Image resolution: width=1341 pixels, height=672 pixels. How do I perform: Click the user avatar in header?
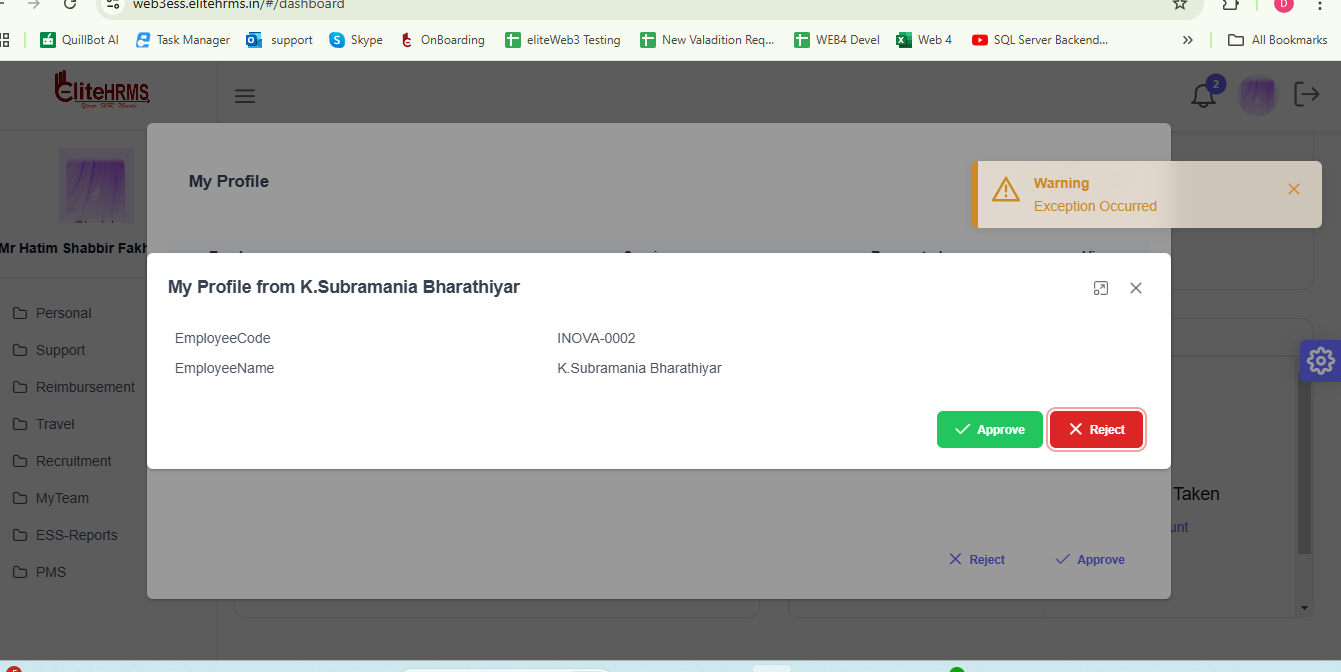pos(1257,96)
